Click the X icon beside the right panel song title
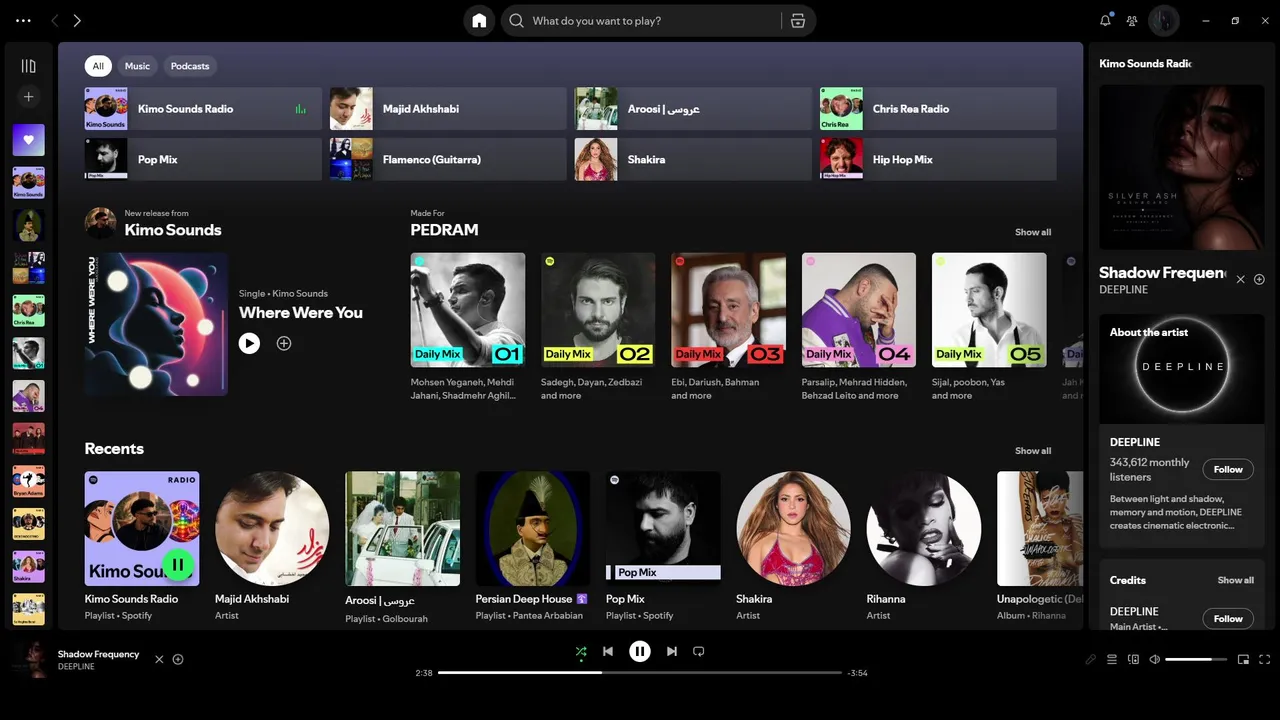The width and height of the screenshot is (1280, 720). 1241,279
